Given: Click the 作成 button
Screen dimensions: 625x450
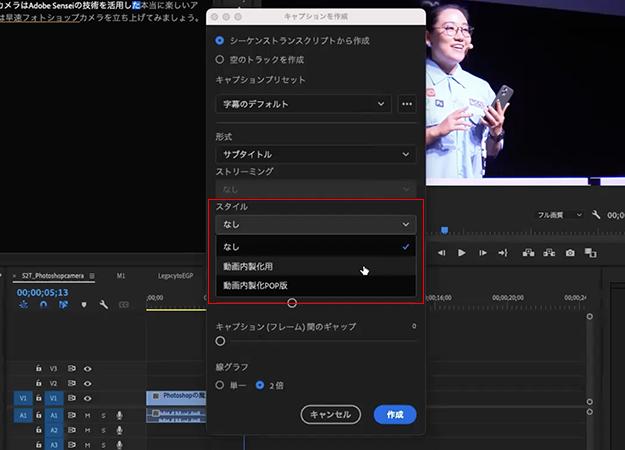Looking at the screenshot, I should point(395,415).
